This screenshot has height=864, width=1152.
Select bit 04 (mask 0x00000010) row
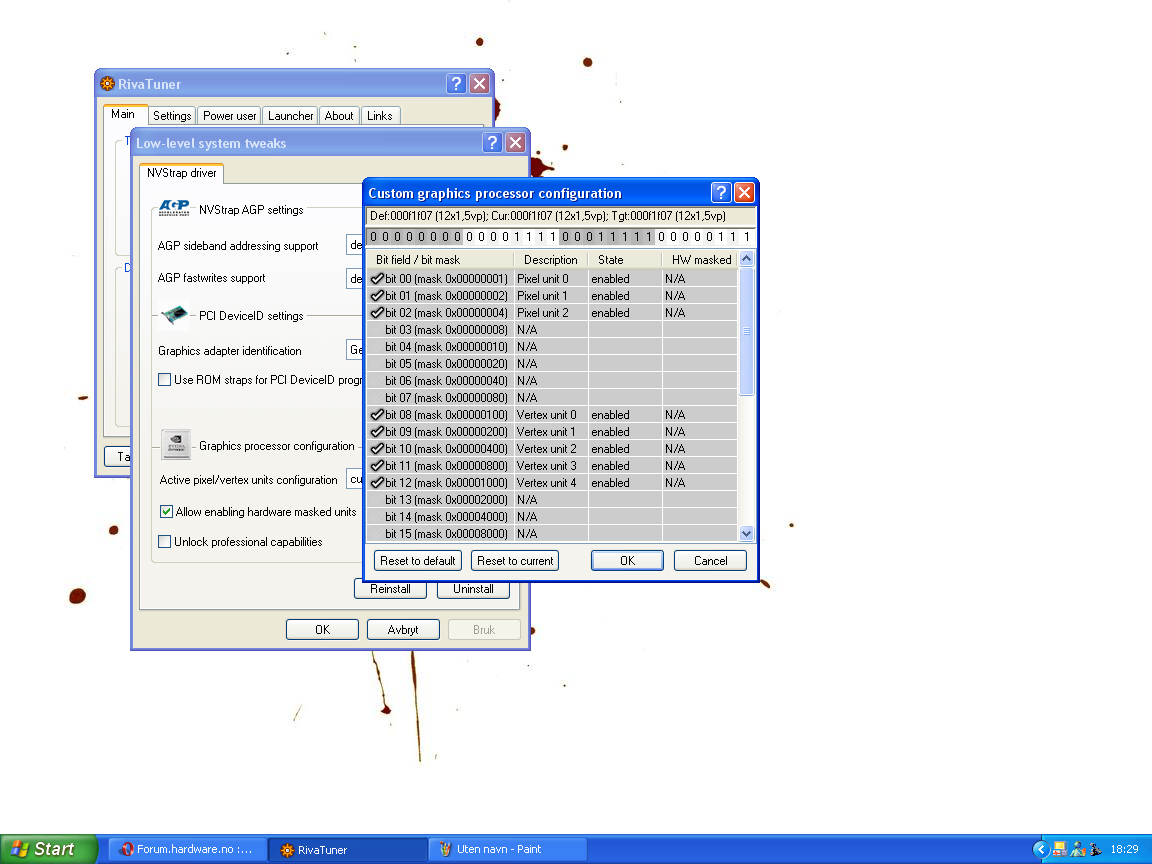552,346
